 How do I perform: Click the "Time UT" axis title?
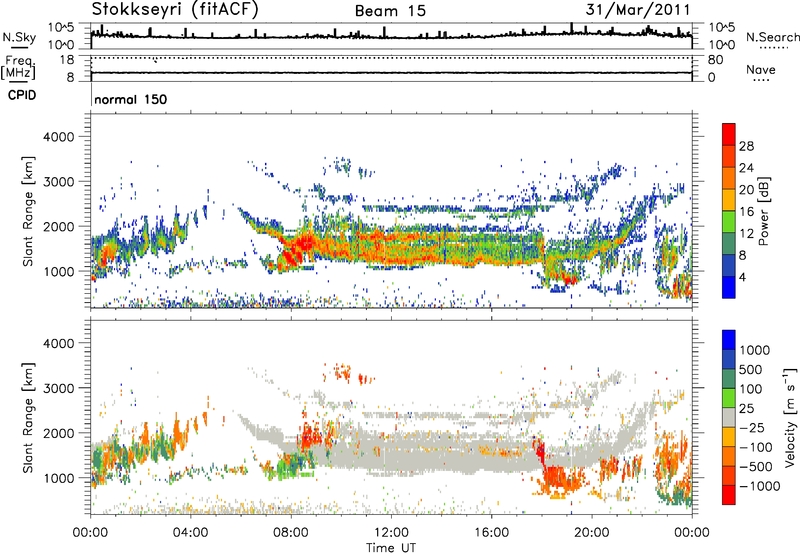[x=391, y=548]
